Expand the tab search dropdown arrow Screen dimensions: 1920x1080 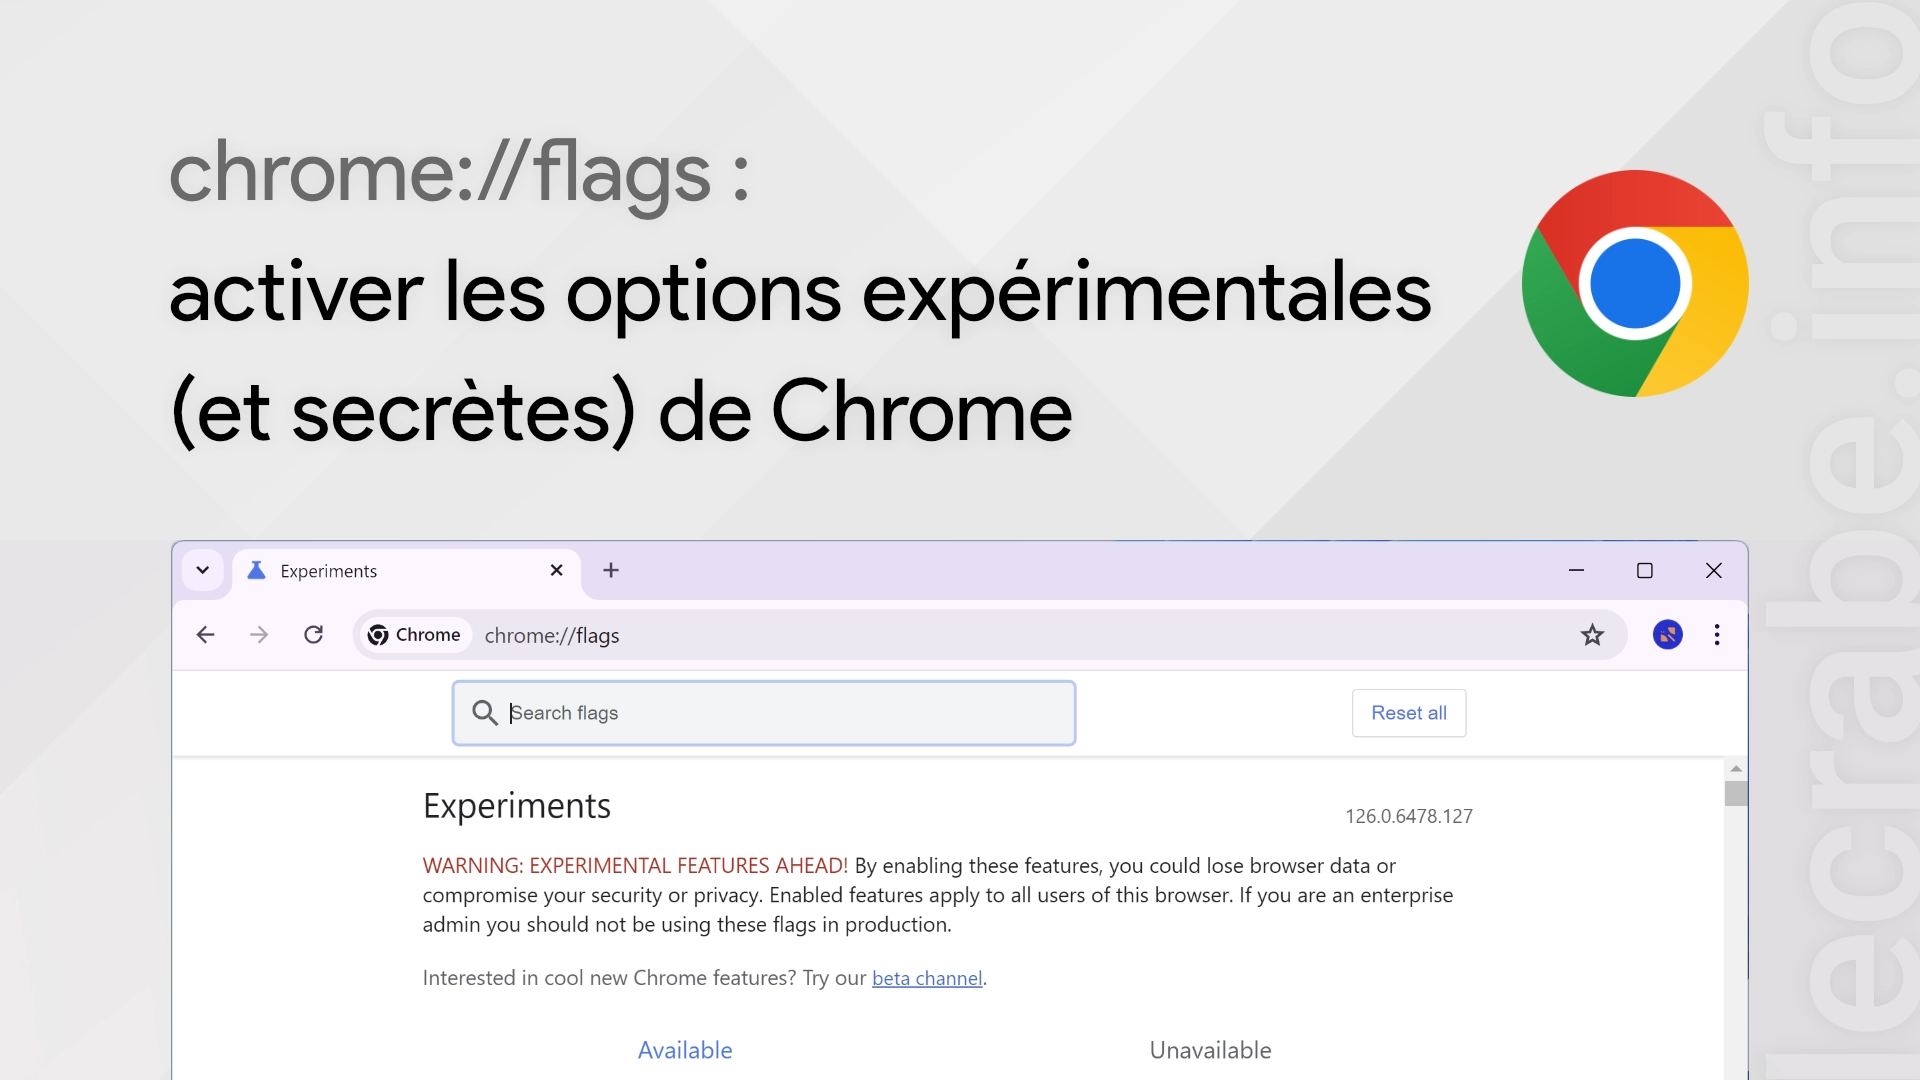click(x=202, y=570)
